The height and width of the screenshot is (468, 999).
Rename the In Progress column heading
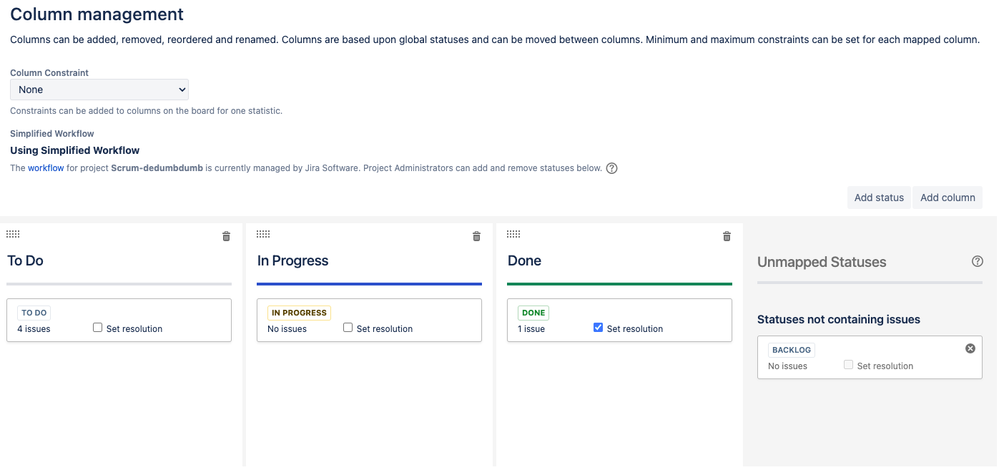coord(293,260)
